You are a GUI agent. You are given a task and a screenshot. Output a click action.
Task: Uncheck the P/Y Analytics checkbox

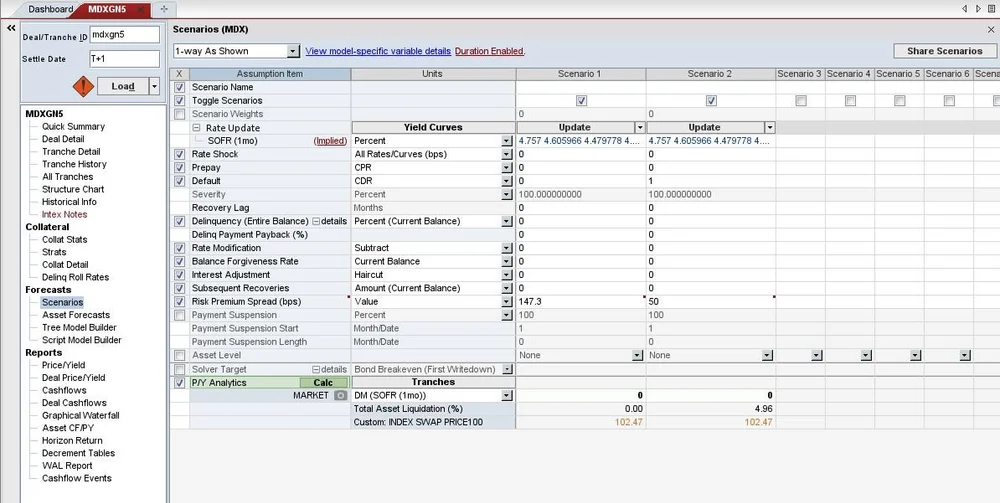pos(180,383)
